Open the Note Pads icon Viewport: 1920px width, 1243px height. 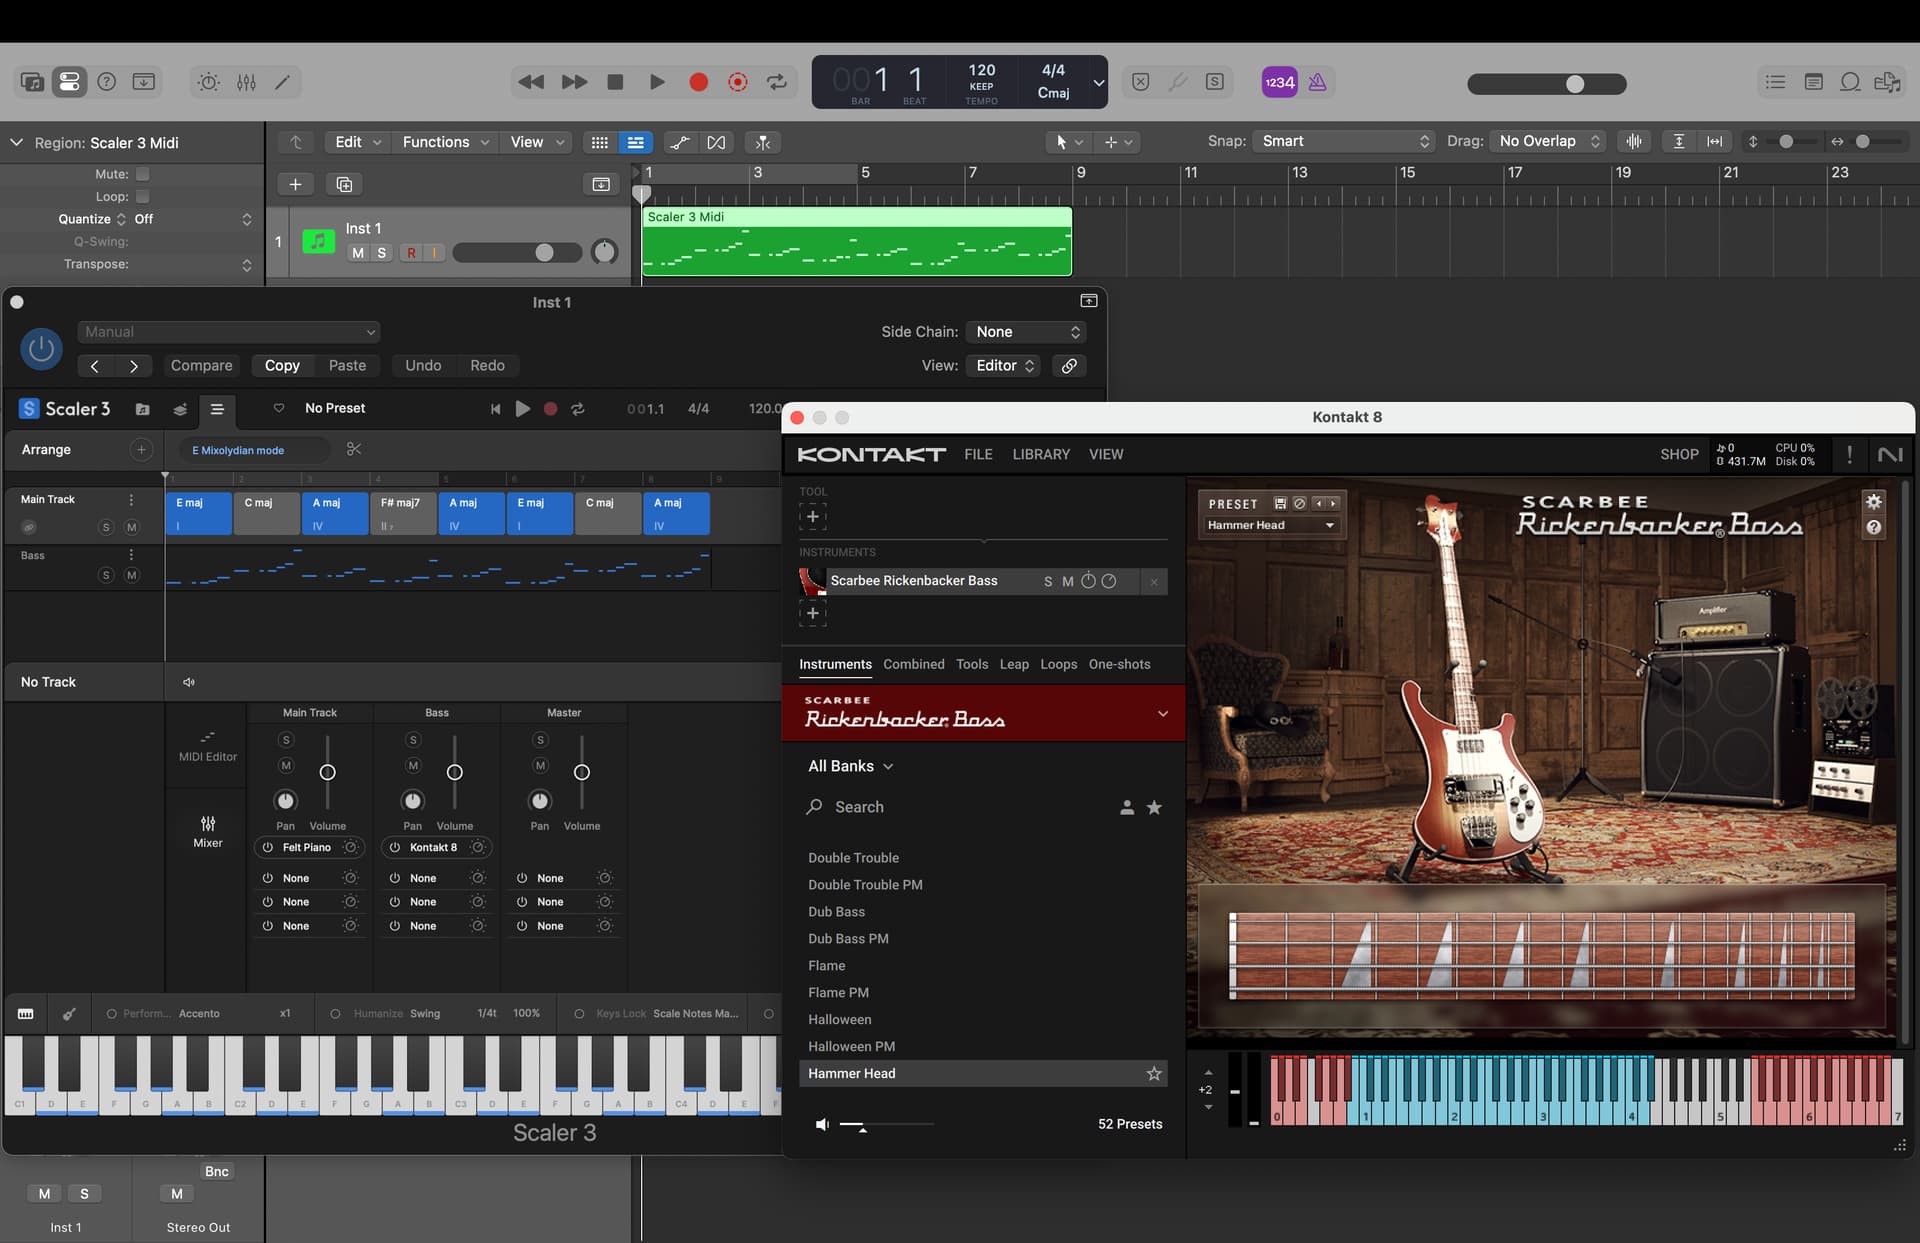point(1813,82)
